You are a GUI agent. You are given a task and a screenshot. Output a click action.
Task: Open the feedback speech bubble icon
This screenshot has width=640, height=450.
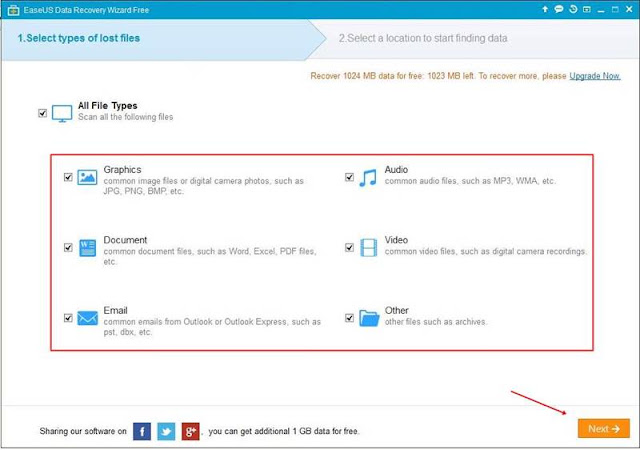tap(559, 9)
